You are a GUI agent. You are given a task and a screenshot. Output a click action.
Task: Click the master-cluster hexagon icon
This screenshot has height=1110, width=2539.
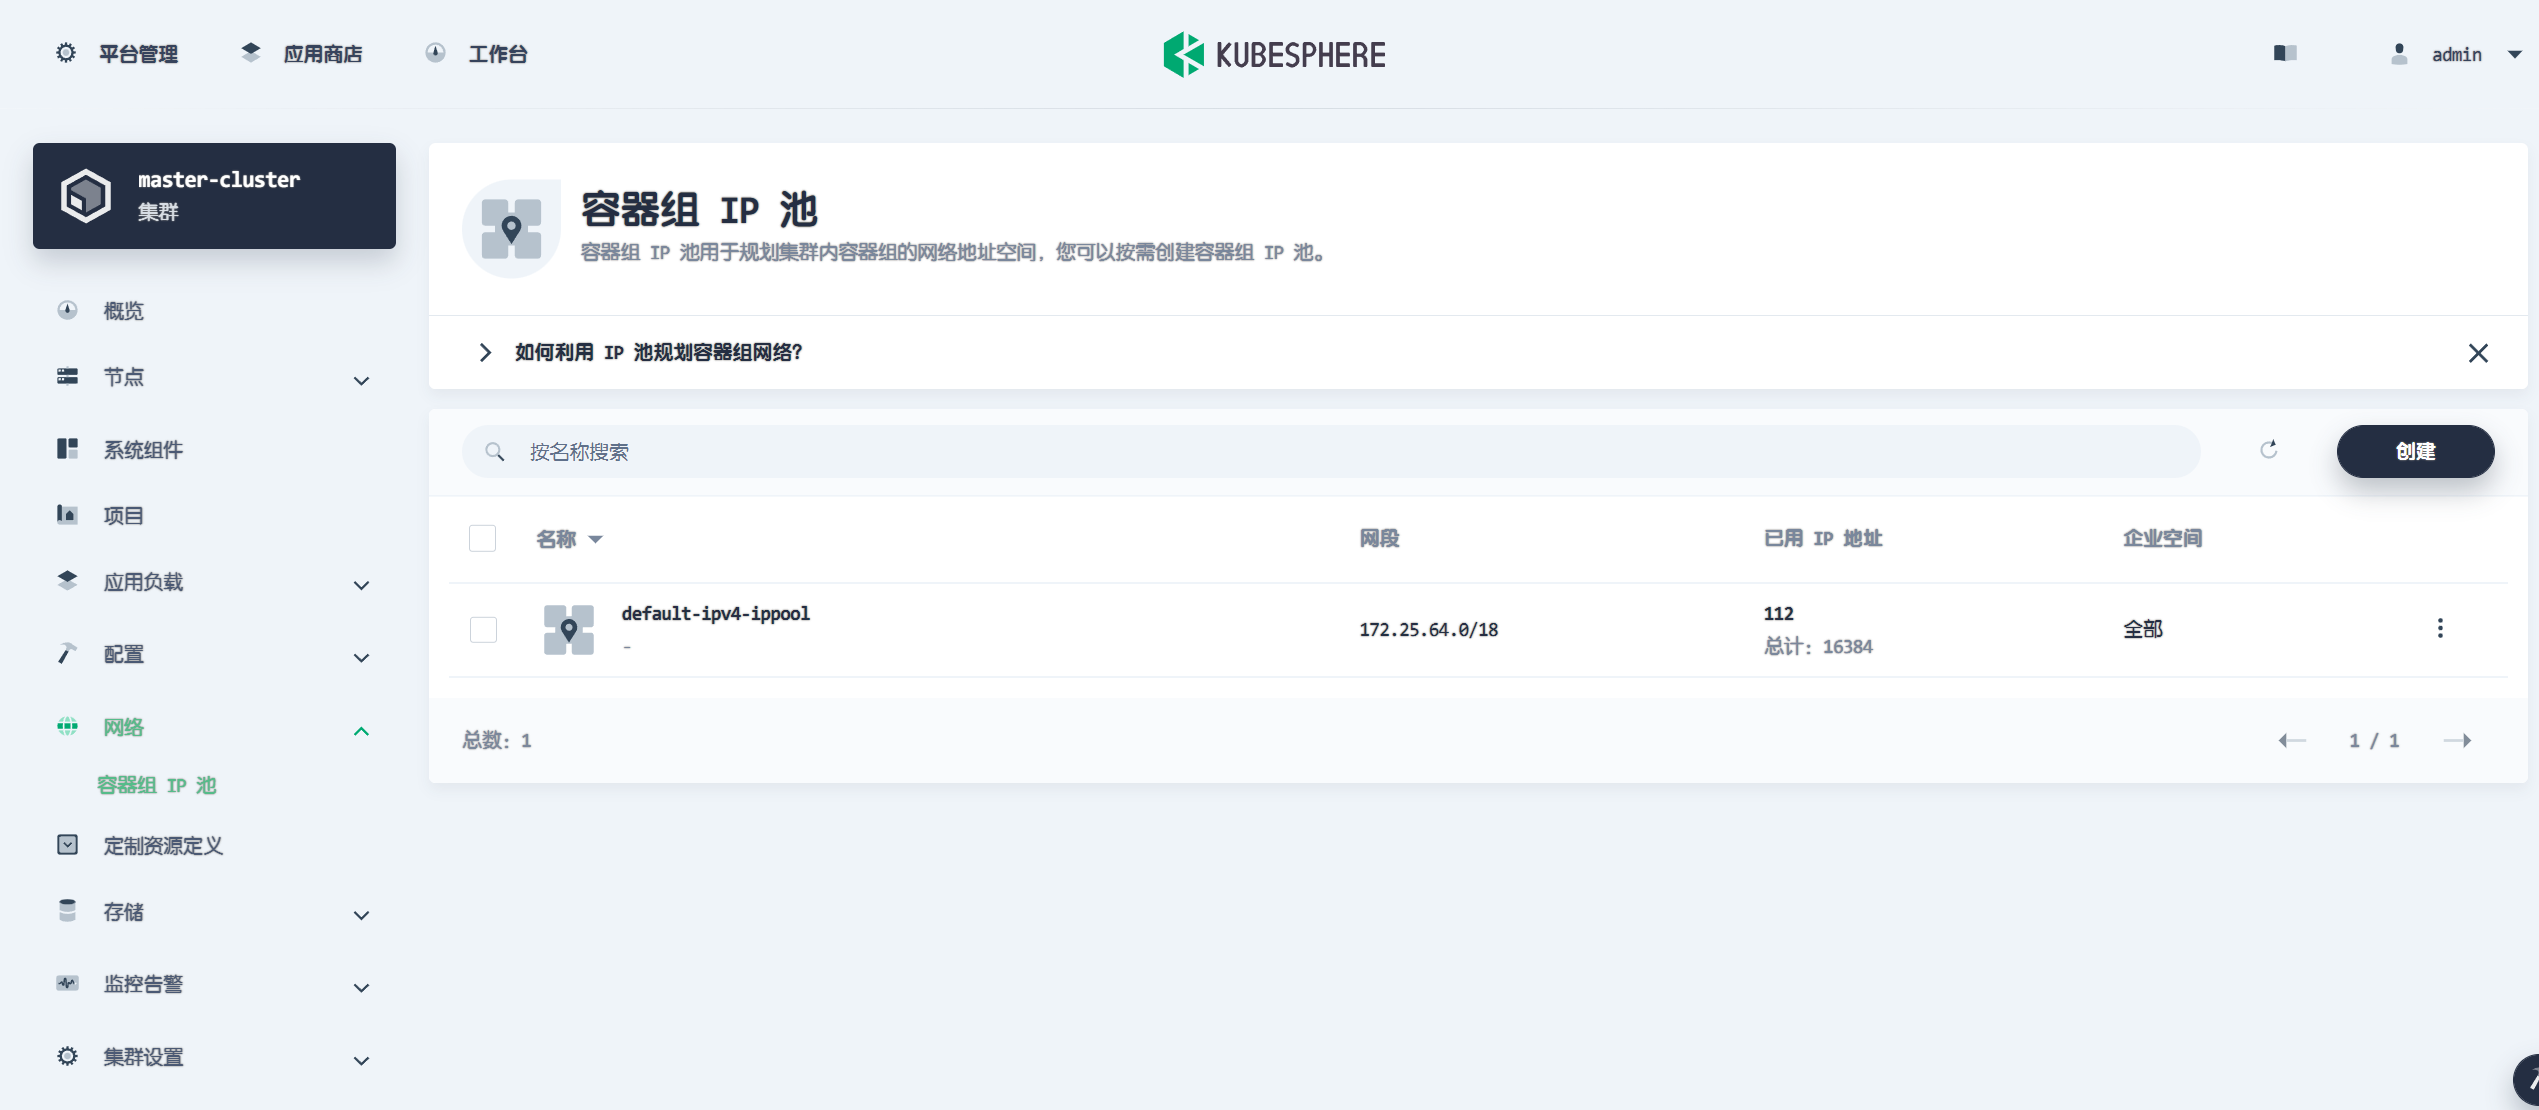click(86, 195)
